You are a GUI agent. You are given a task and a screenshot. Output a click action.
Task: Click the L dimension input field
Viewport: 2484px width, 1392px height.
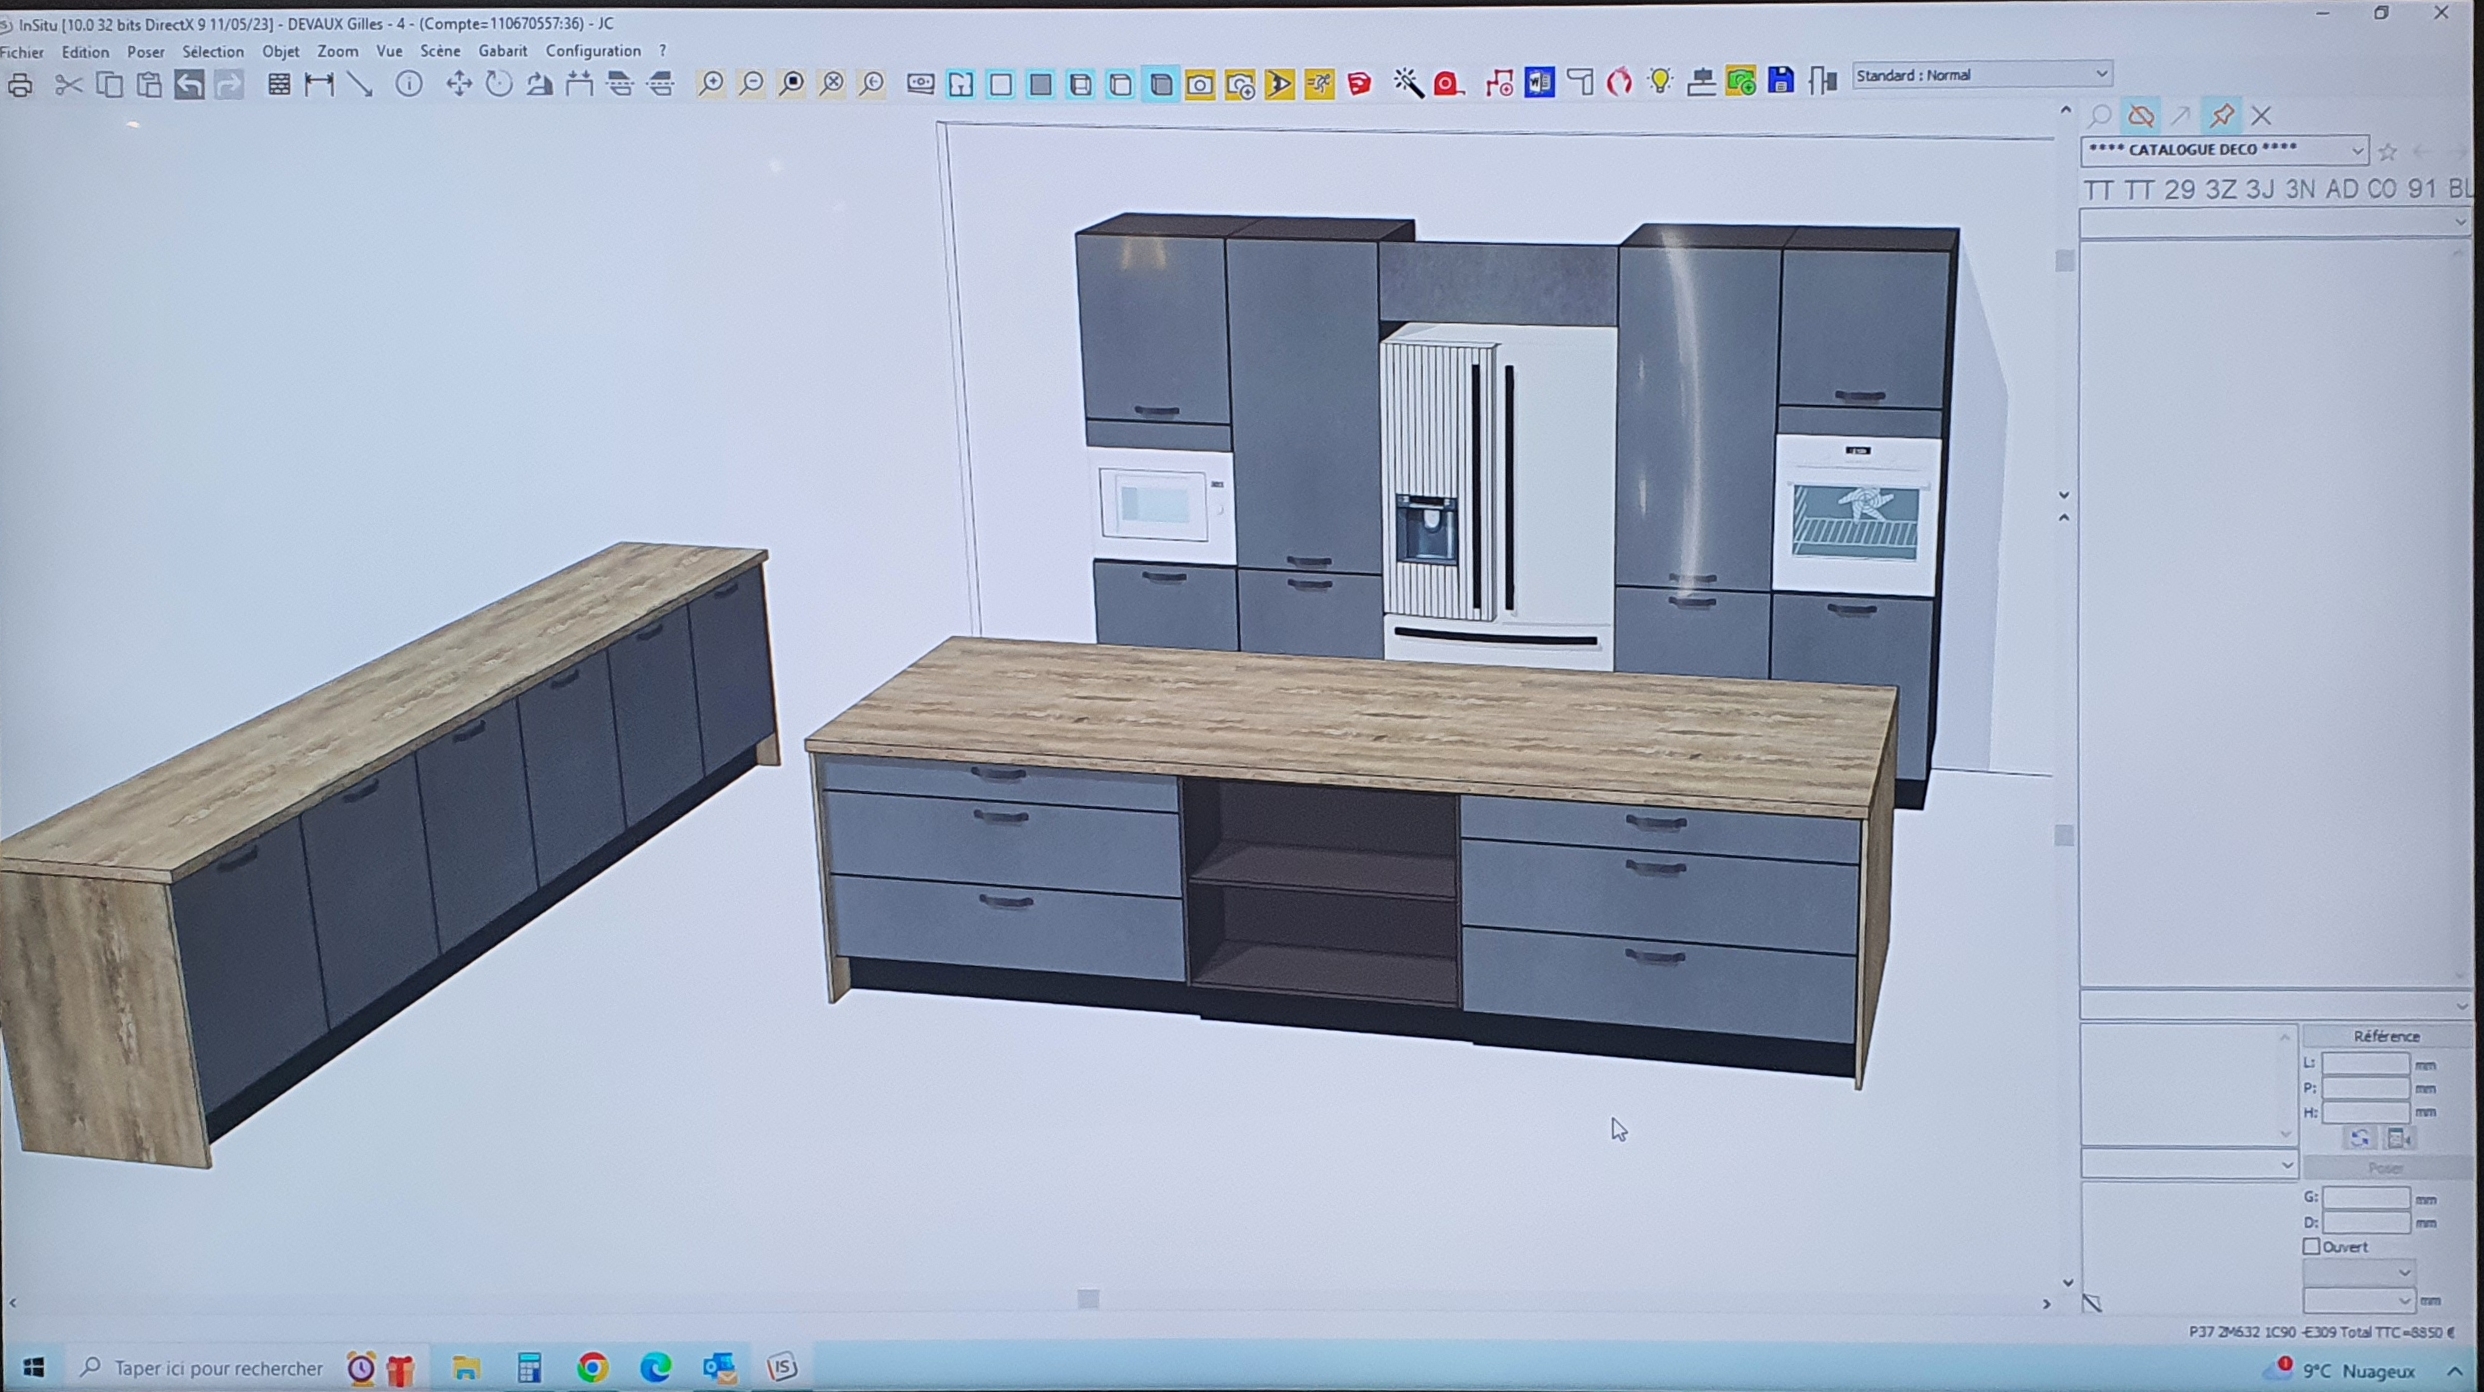(2364, 1063)
